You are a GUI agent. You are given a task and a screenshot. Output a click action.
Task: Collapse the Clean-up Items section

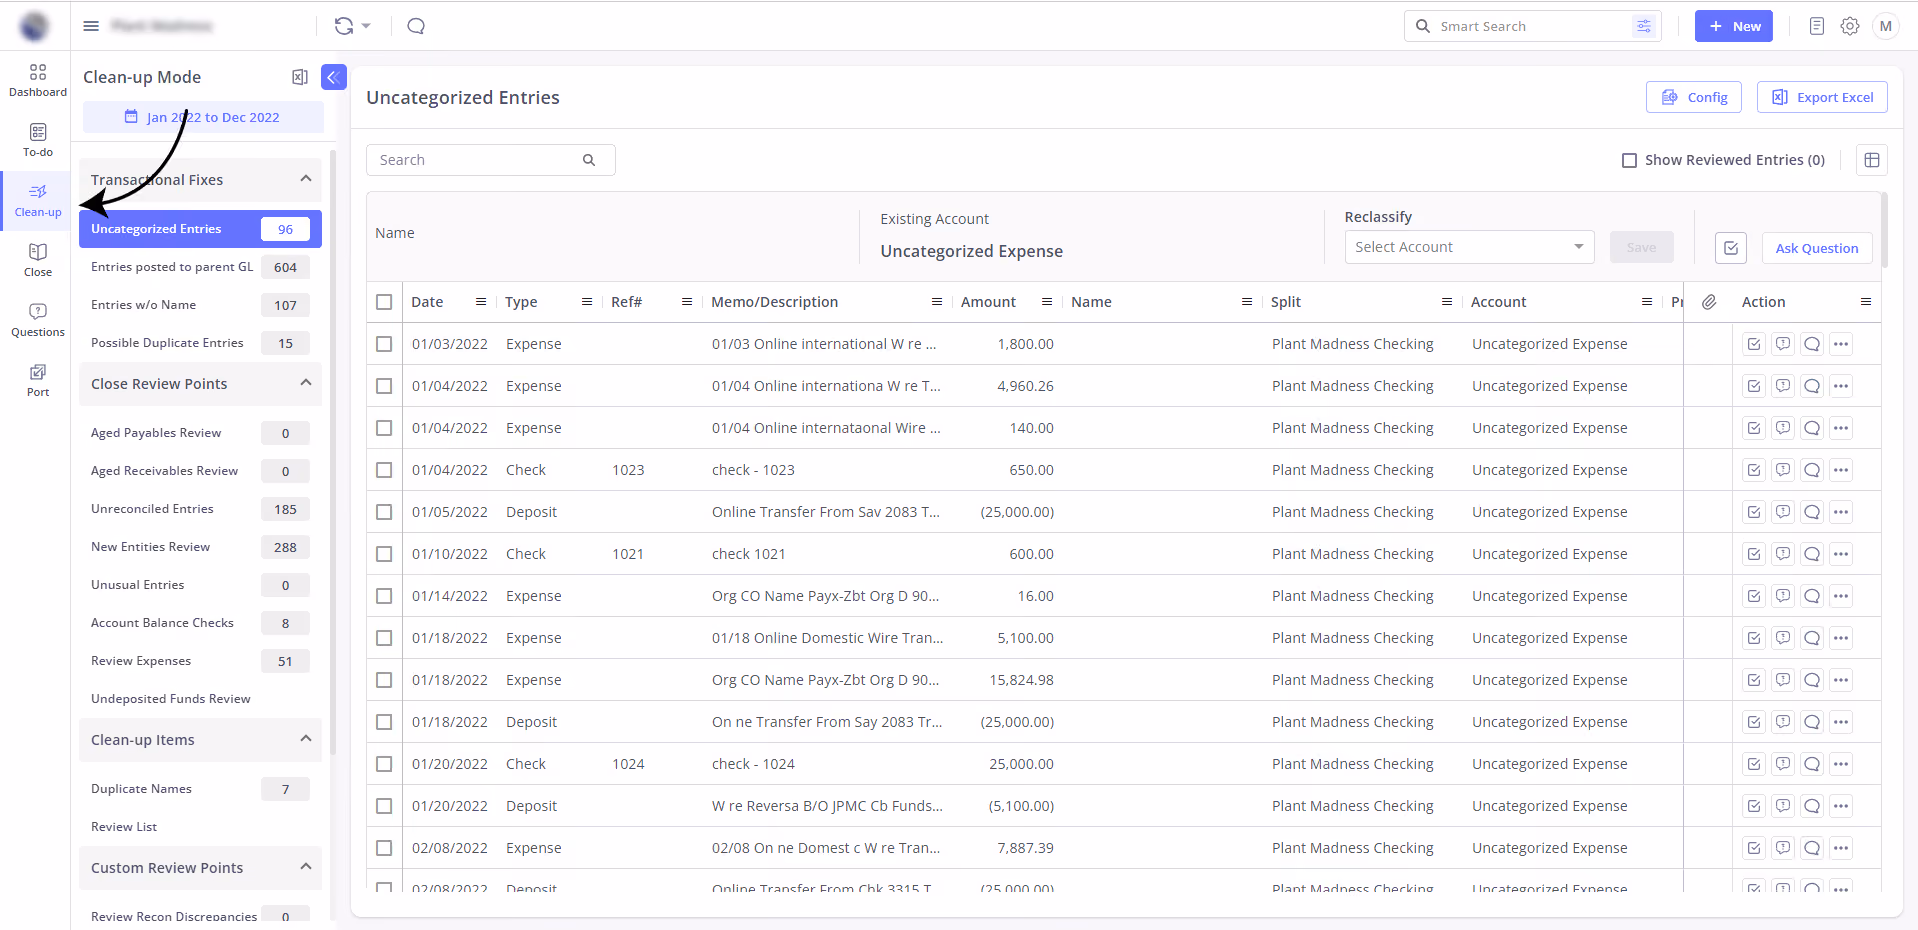coord(306,739)
